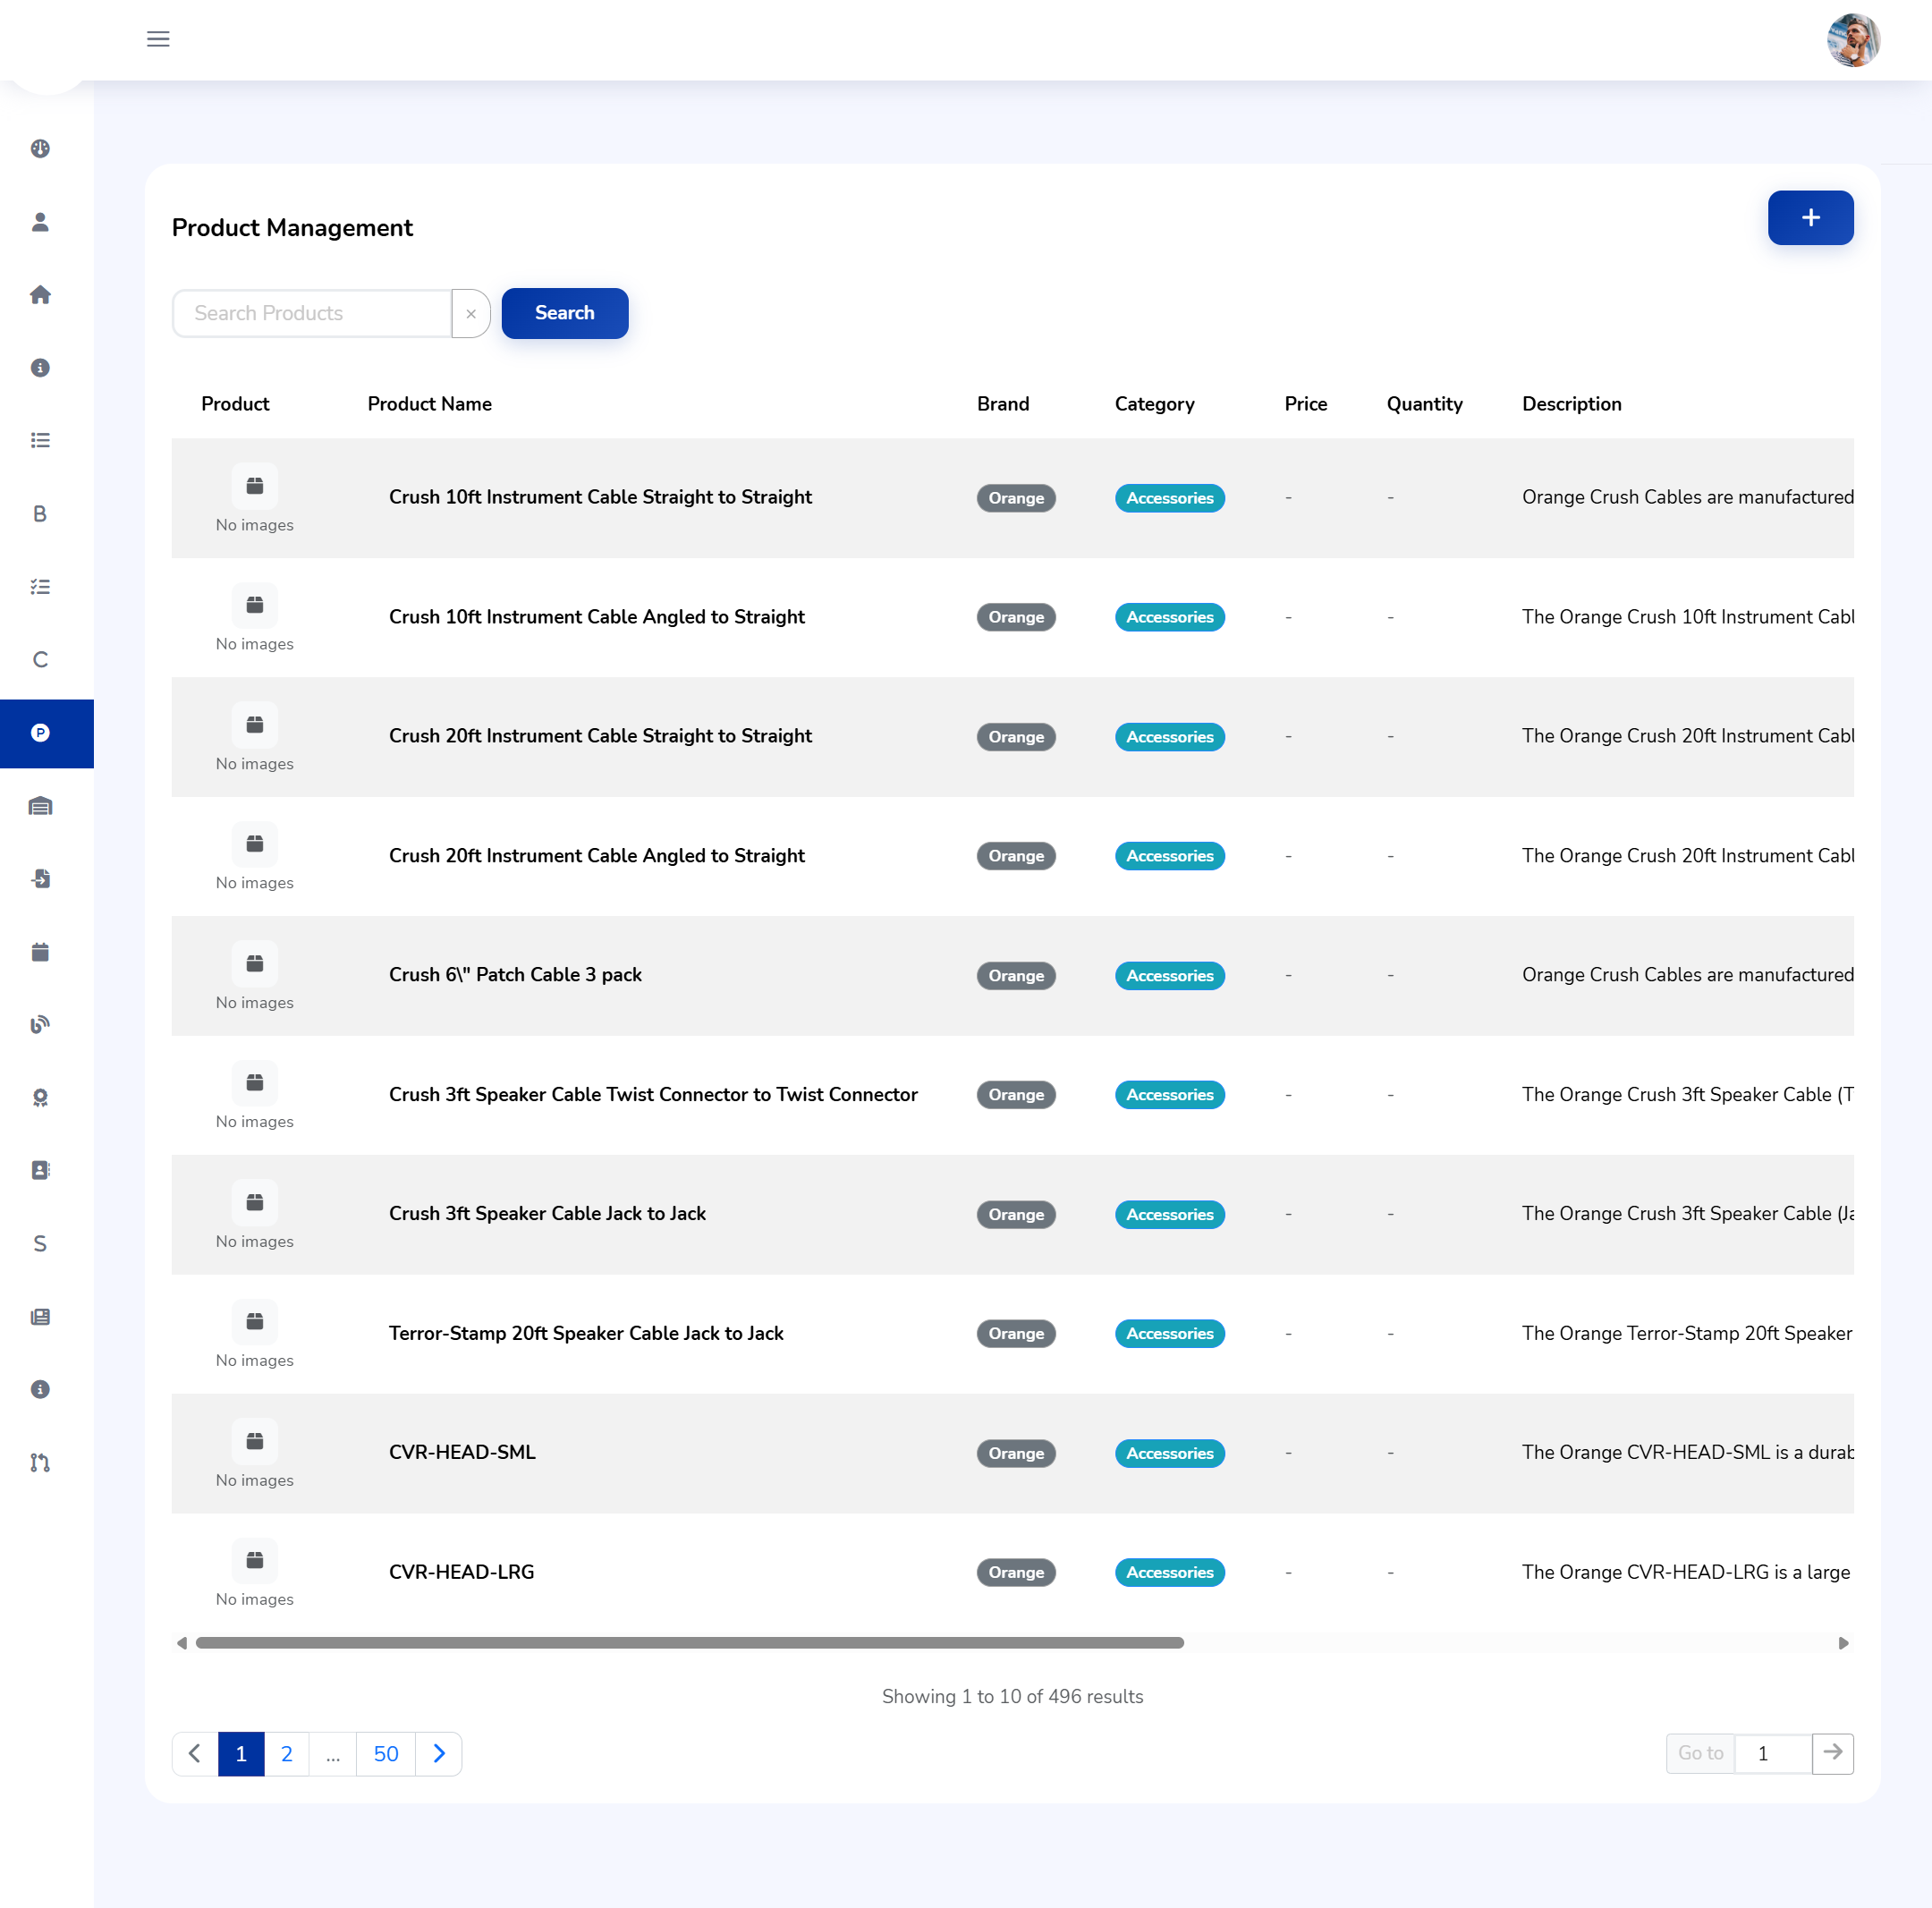Click Accessories badge in CVR-HEAD-LRG row
The width and height of the screenshot is (1932, 1908).
(x=1170, y=1572)
